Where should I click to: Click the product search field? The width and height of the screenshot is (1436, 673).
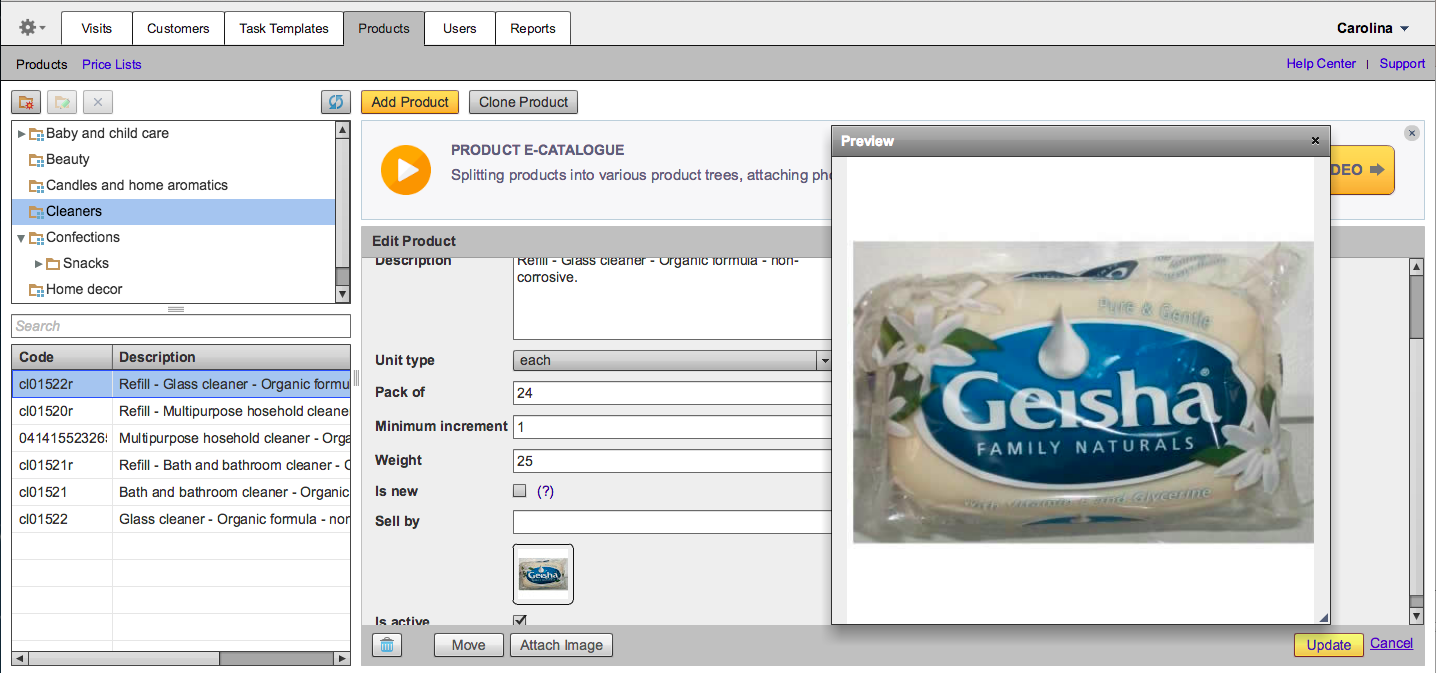(181, 326)
